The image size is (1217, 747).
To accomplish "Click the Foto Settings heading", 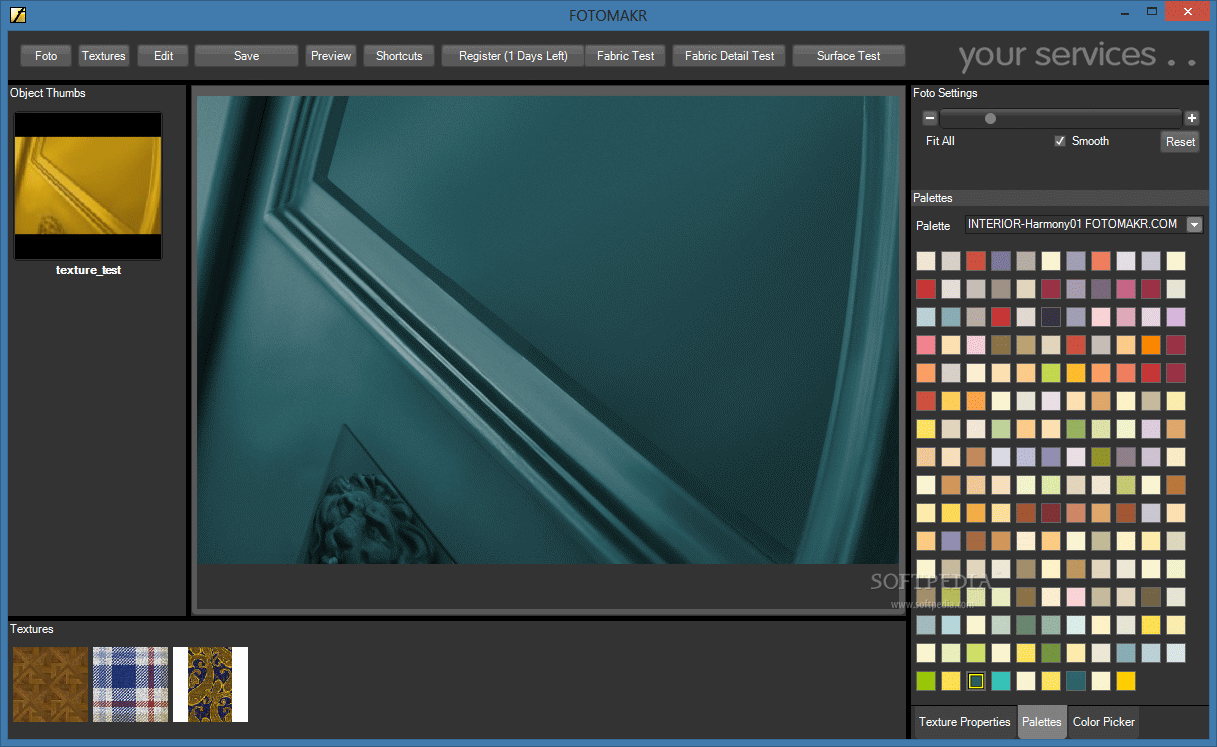I will click(945, 93).
